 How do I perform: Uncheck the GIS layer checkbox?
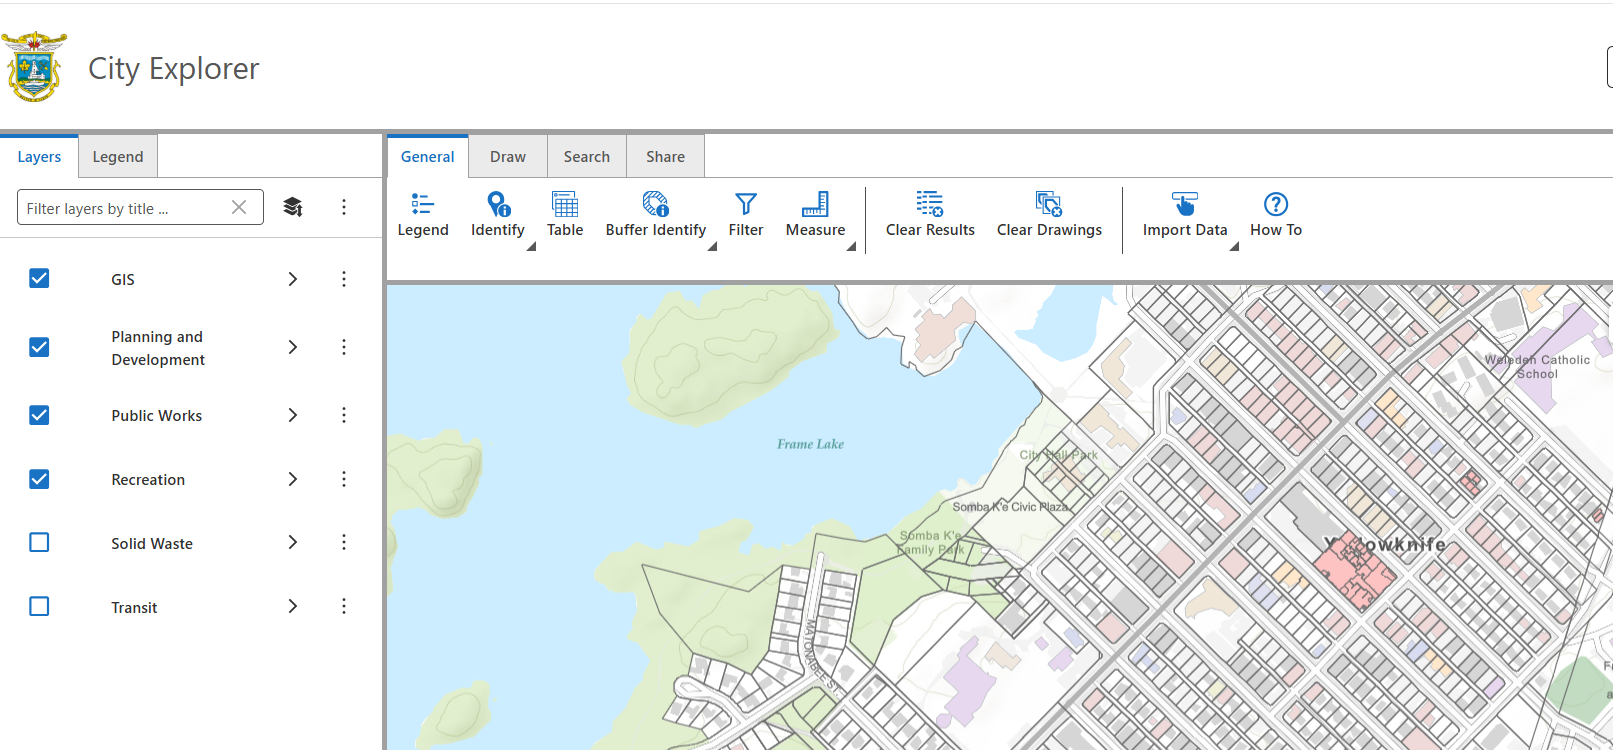[39, 279]
